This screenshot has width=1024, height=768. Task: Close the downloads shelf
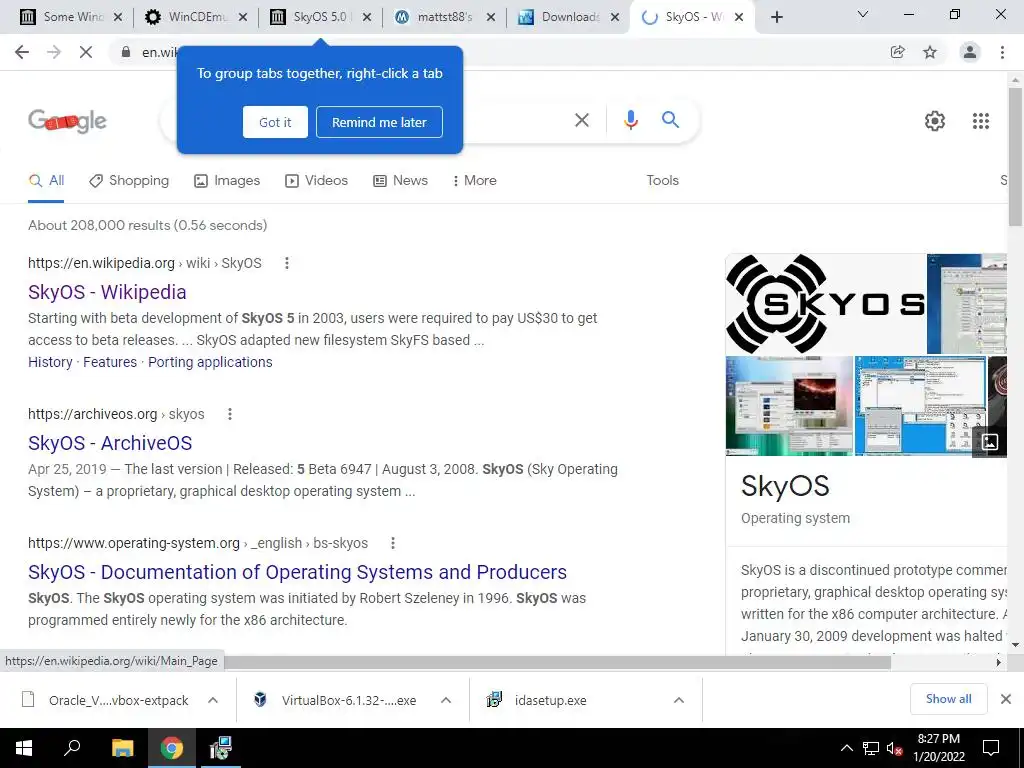point(1006,699)
